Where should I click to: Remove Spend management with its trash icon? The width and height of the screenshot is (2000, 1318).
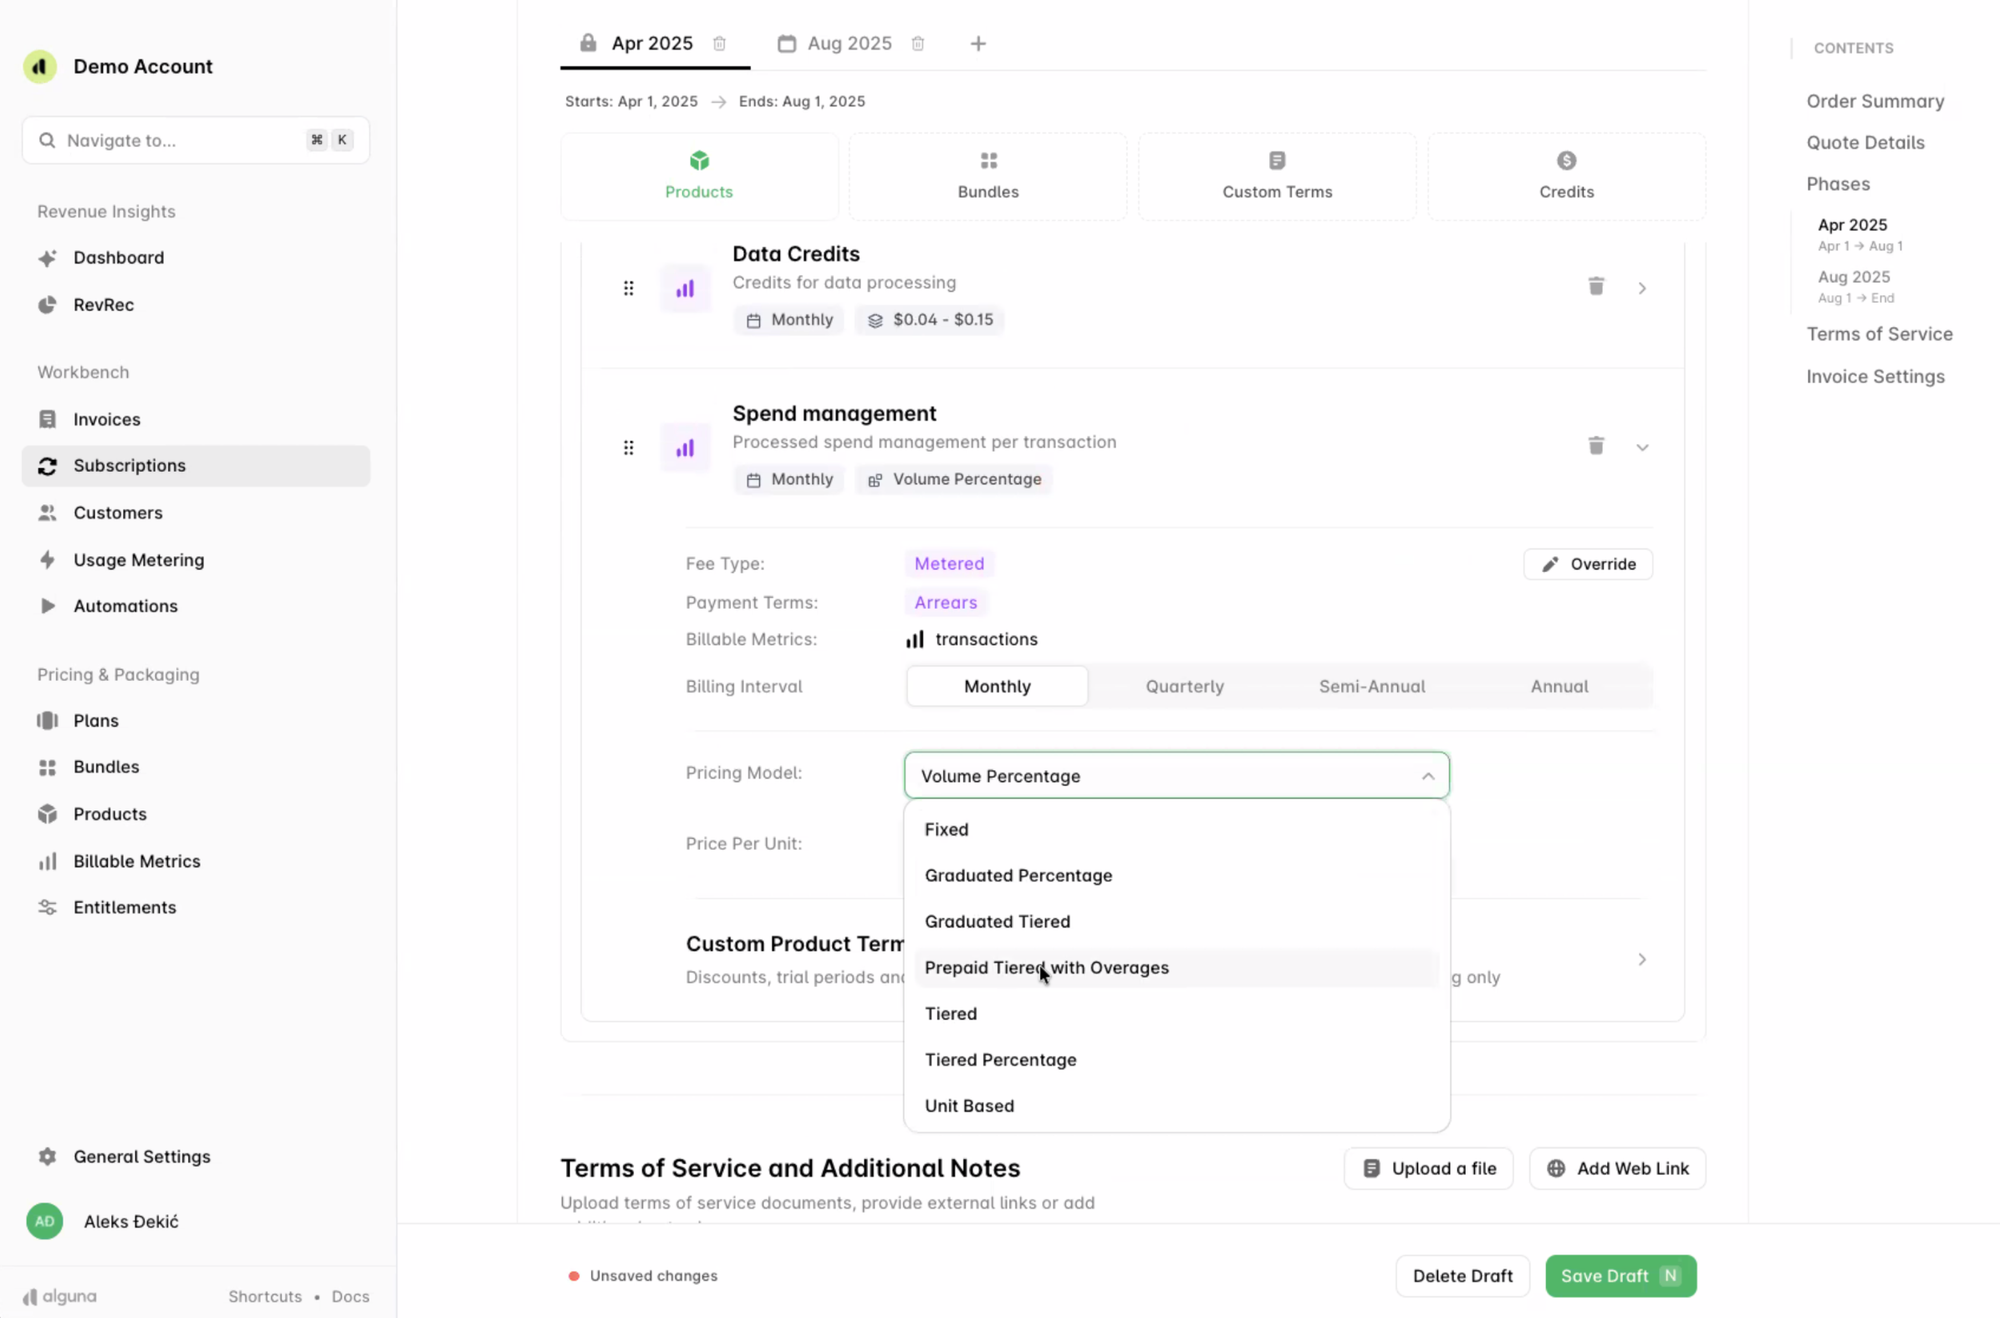coord(1596,446)
